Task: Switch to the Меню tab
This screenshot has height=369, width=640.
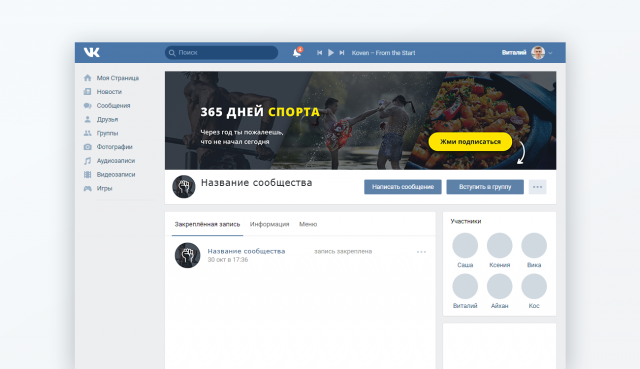Action: [x=308, y=224]
